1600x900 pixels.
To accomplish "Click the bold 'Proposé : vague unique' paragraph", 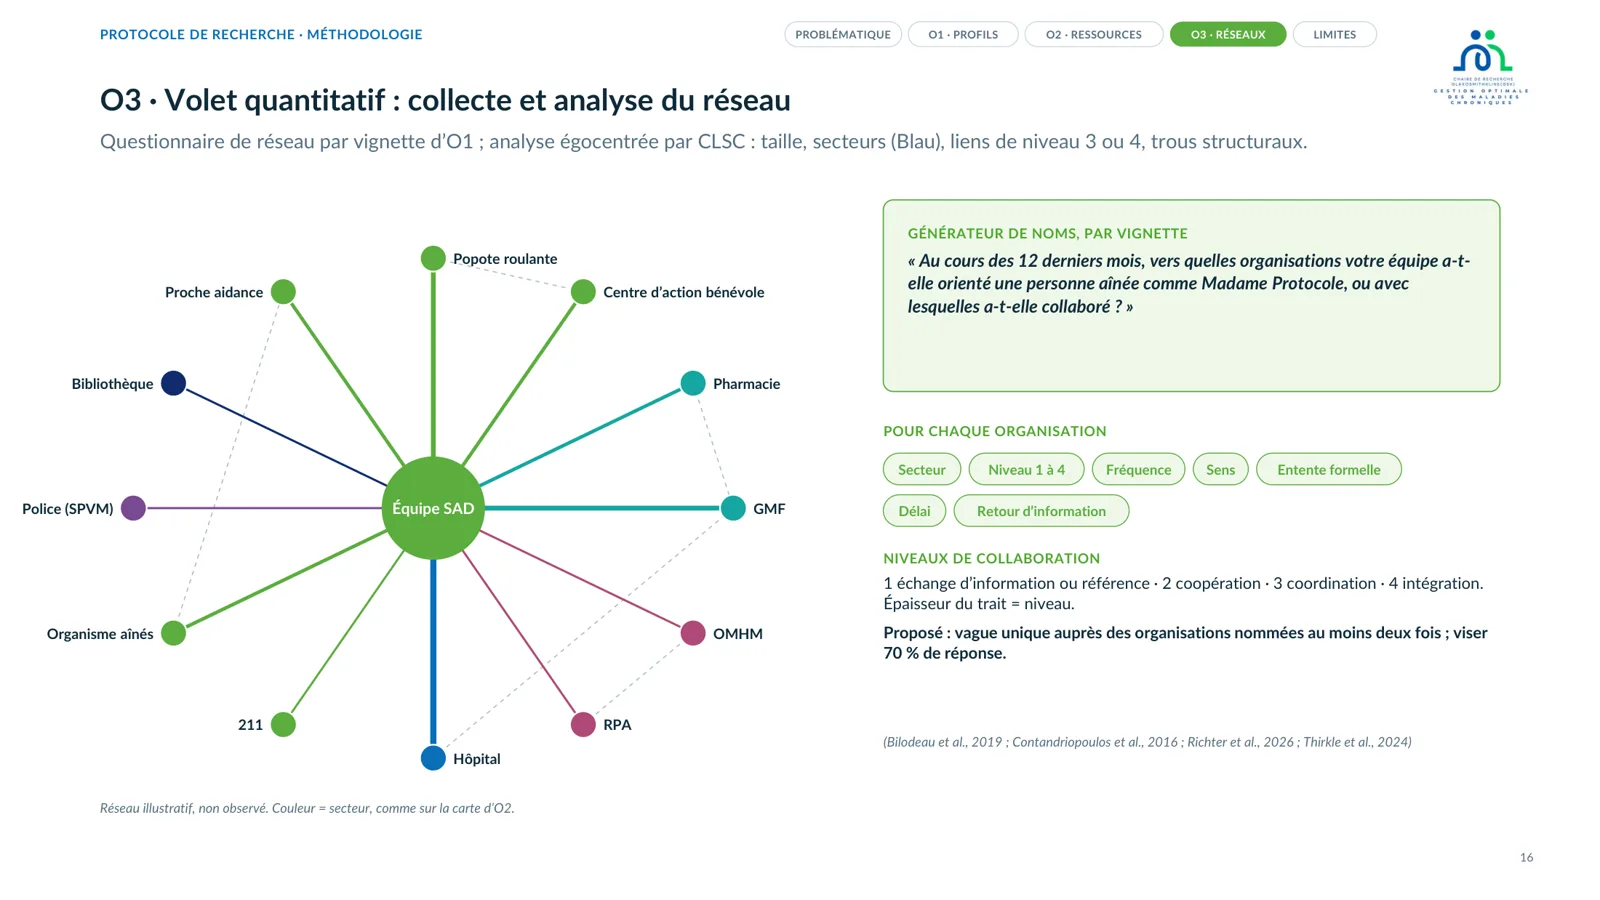I will point(1185,643).
